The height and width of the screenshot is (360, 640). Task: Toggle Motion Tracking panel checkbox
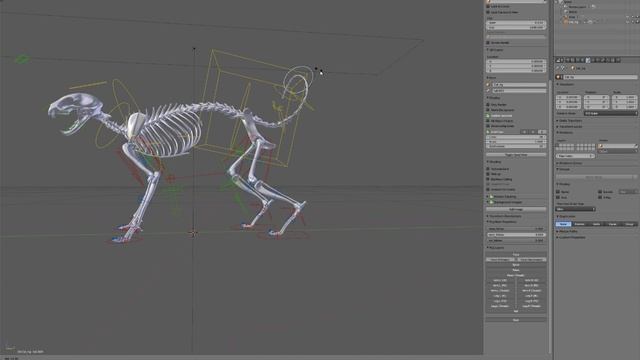tap(492, 197)
